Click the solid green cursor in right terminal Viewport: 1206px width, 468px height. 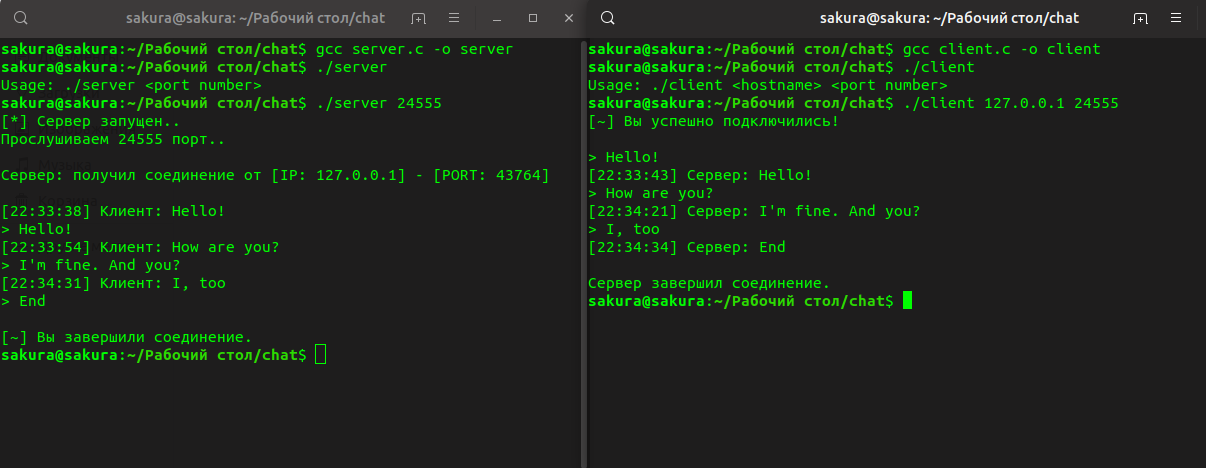(907, 301)
